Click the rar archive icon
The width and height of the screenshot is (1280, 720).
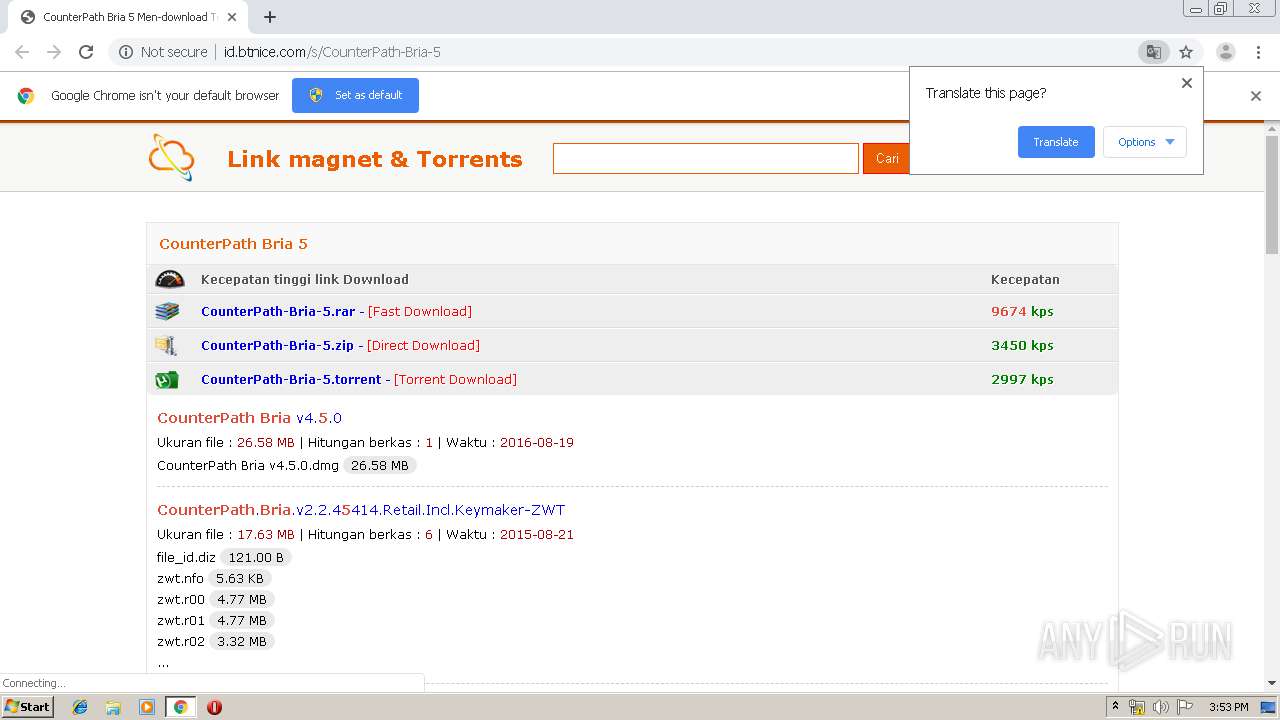pyautogui.click(x=167, y=311)
